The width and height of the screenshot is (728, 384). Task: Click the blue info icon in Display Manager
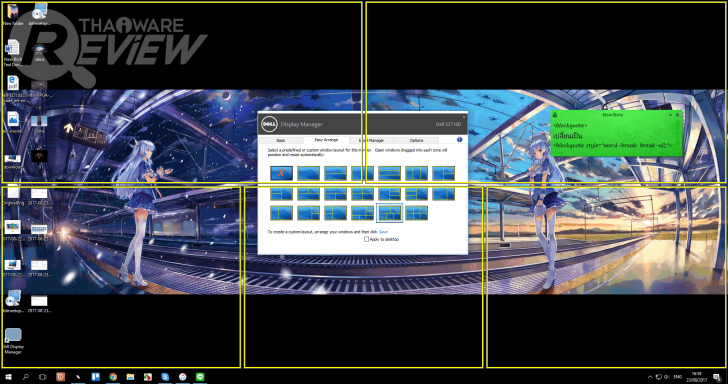point(459,139)
